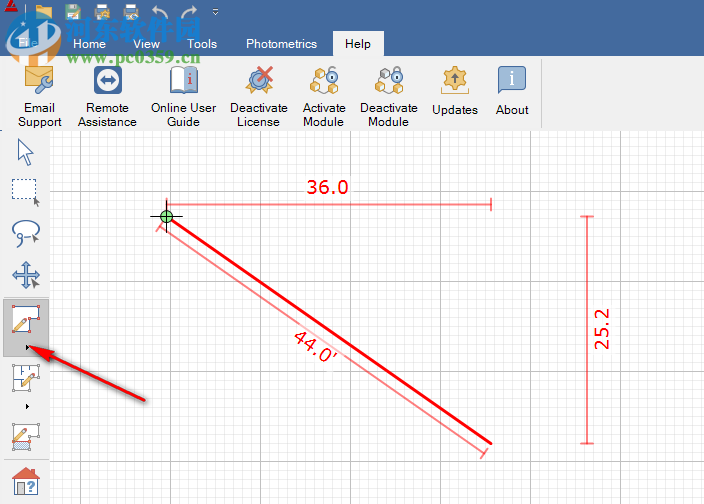Switch to the Photometrics tab
Screen dimensions: 704x504
coord(282,44)
